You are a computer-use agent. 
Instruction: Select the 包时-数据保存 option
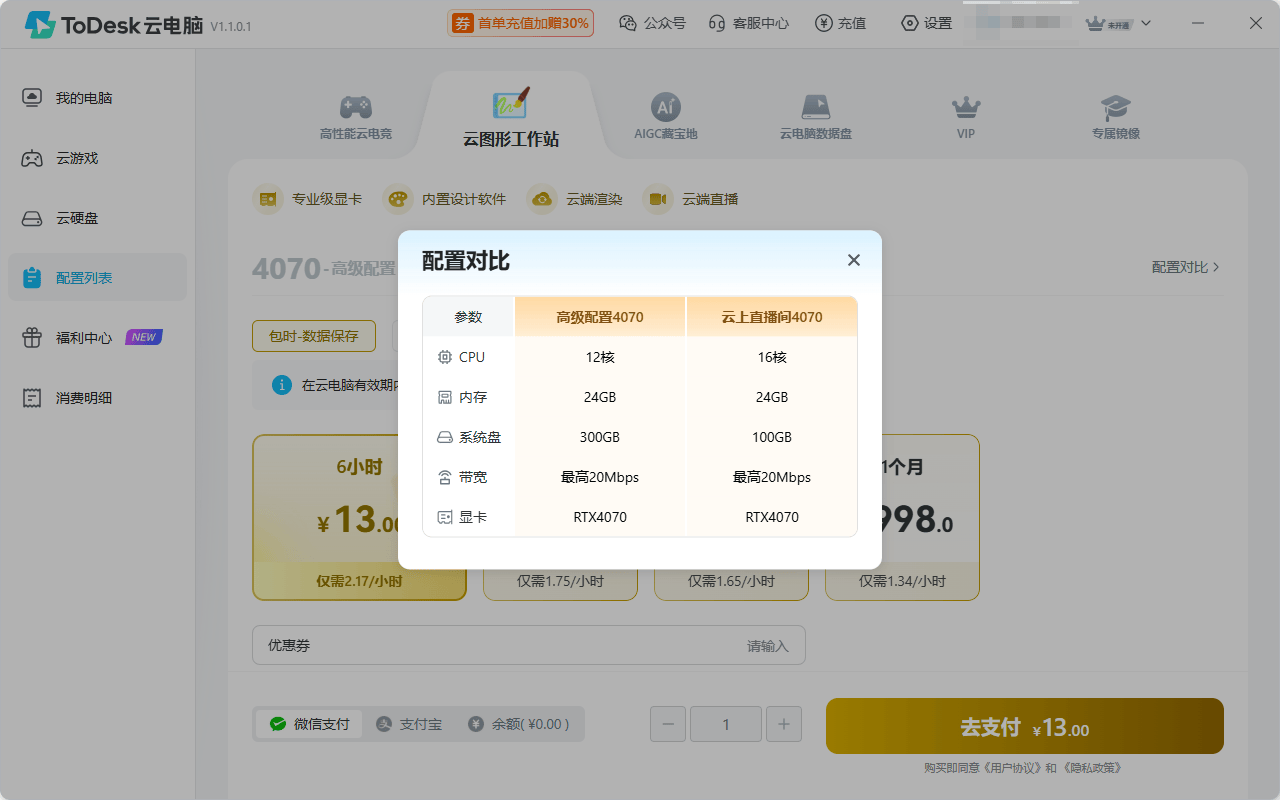tap(314, 336)
